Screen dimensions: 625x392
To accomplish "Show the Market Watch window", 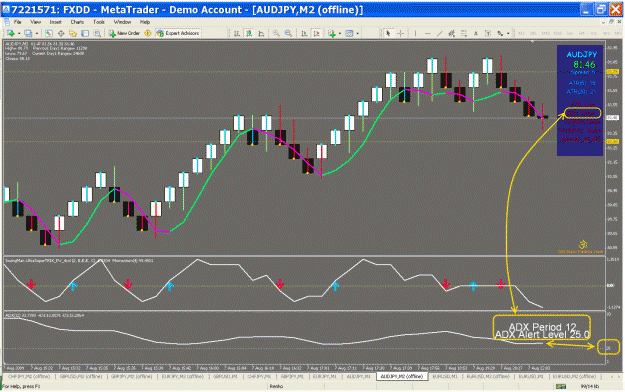I will pos(49,33).
